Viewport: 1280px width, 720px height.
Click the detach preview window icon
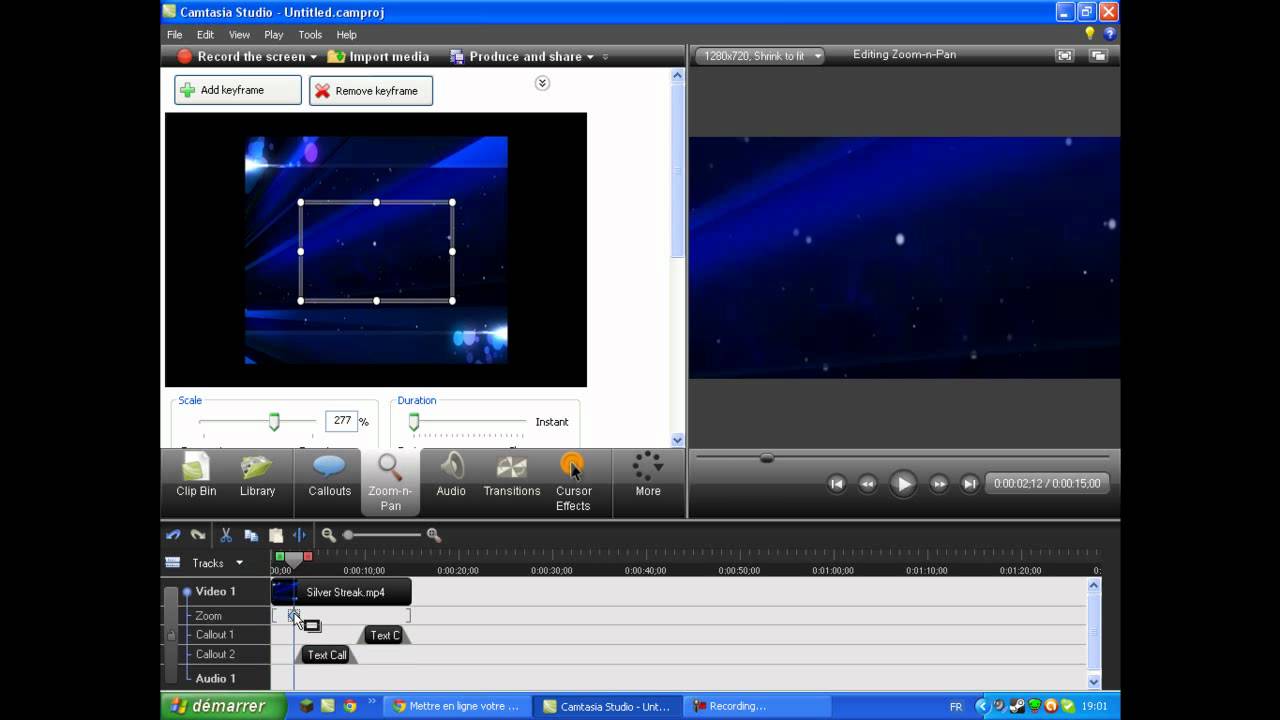coord(1098,56)
